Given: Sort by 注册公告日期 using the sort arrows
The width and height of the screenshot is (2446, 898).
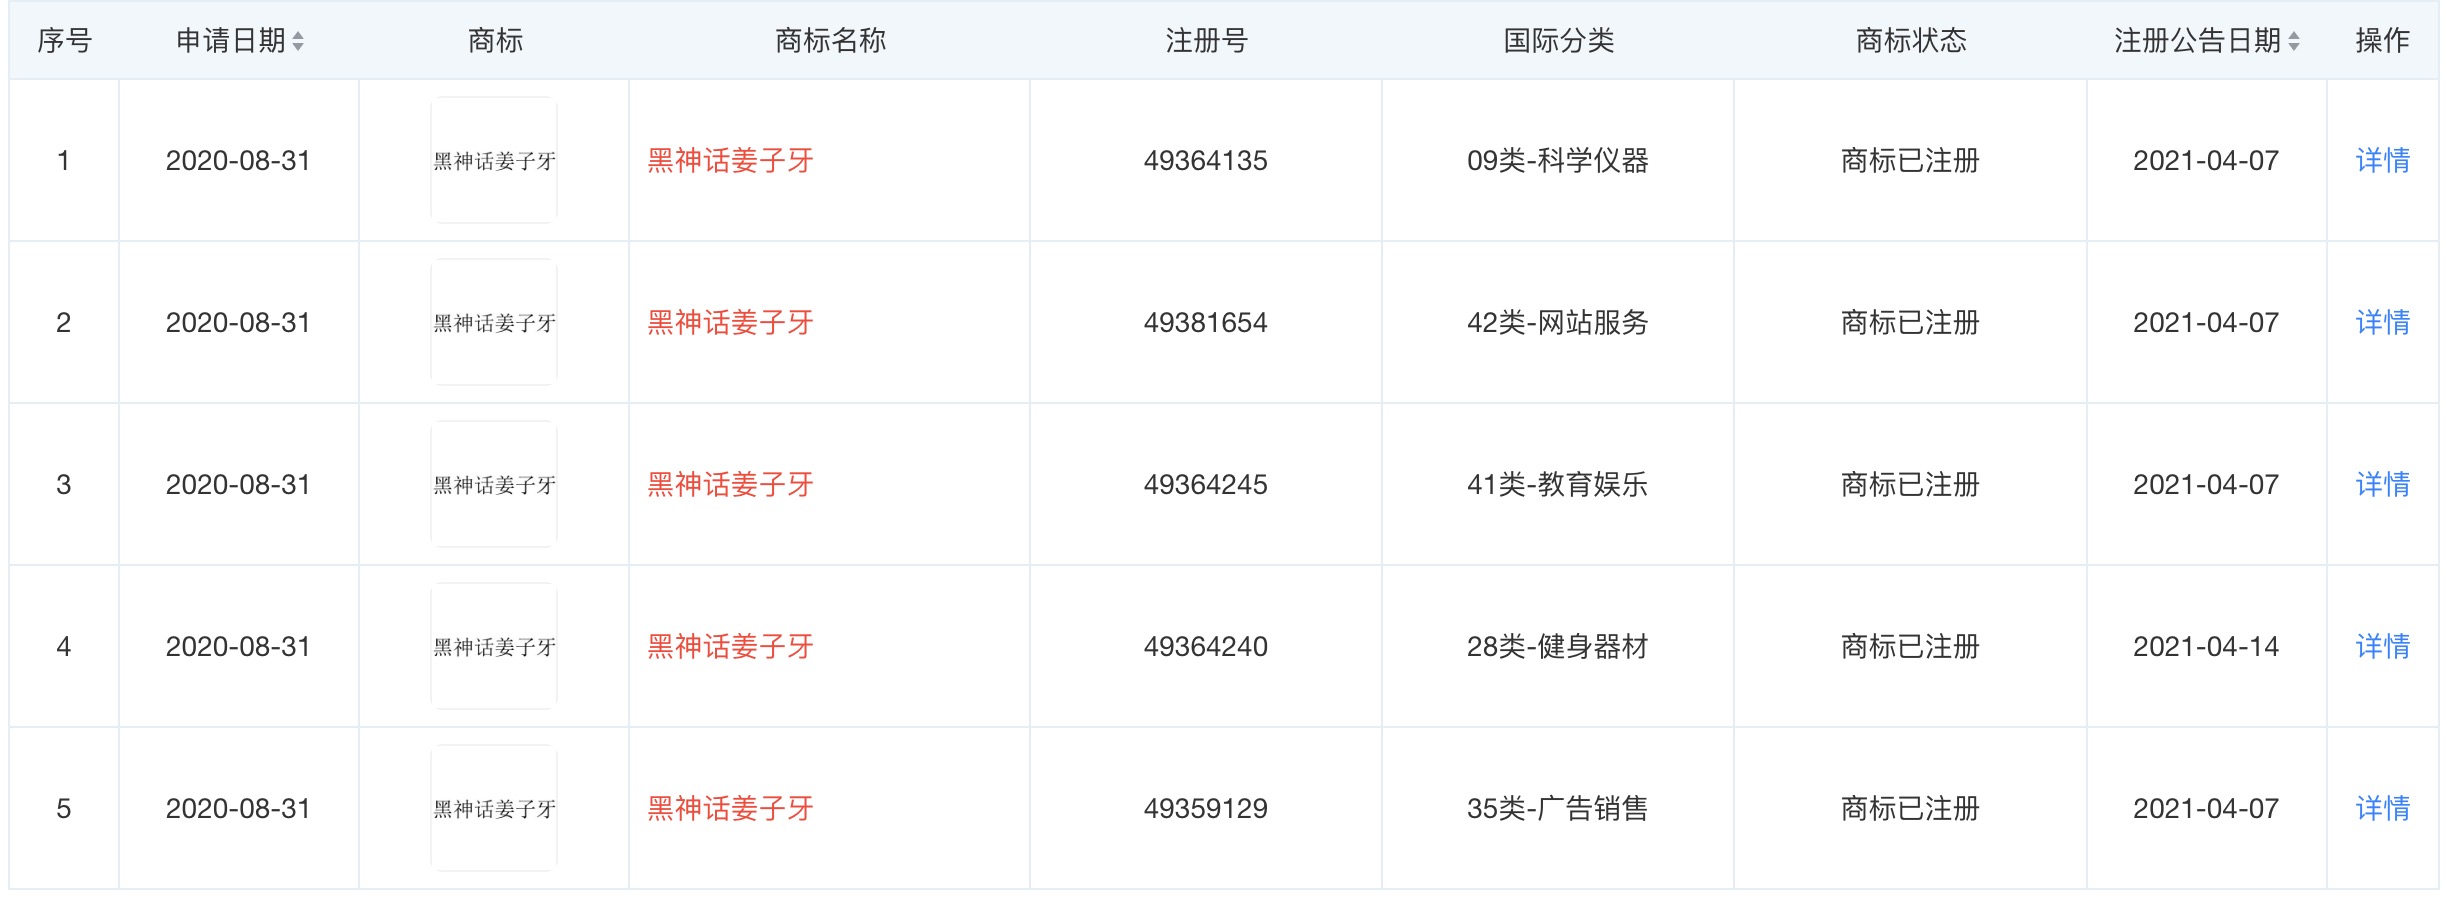Looking at the screenshot, I should pyautogui.click(x=2294, y=41).
